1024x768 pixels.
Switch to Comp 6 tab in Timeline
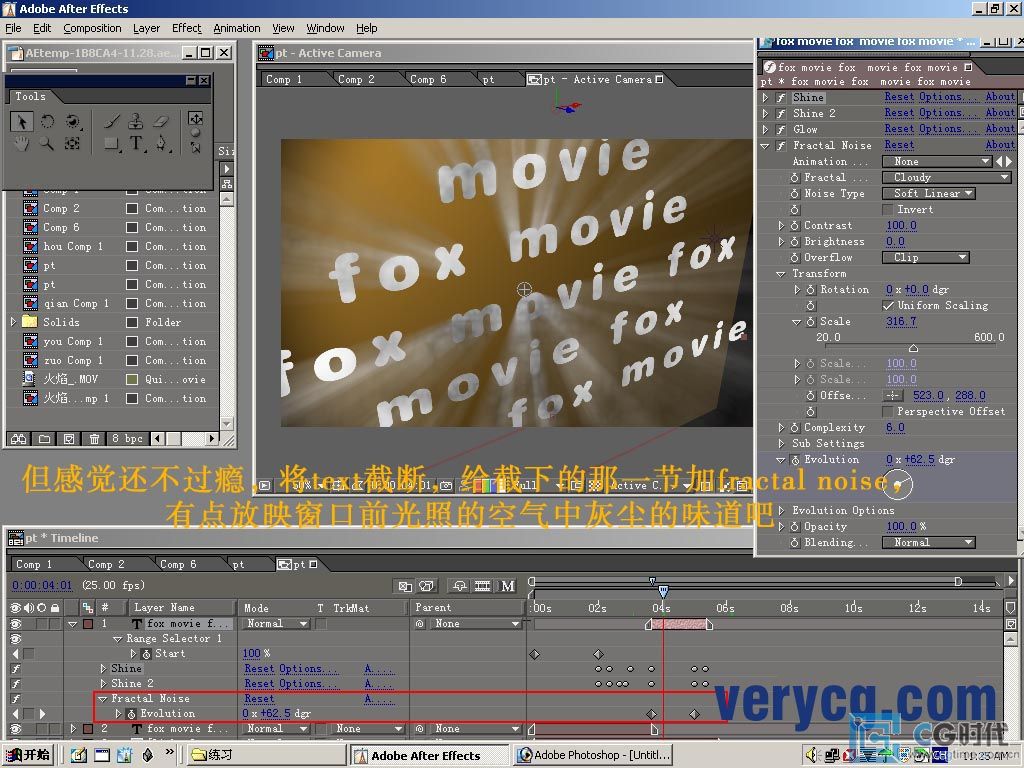tap(178, 564)
